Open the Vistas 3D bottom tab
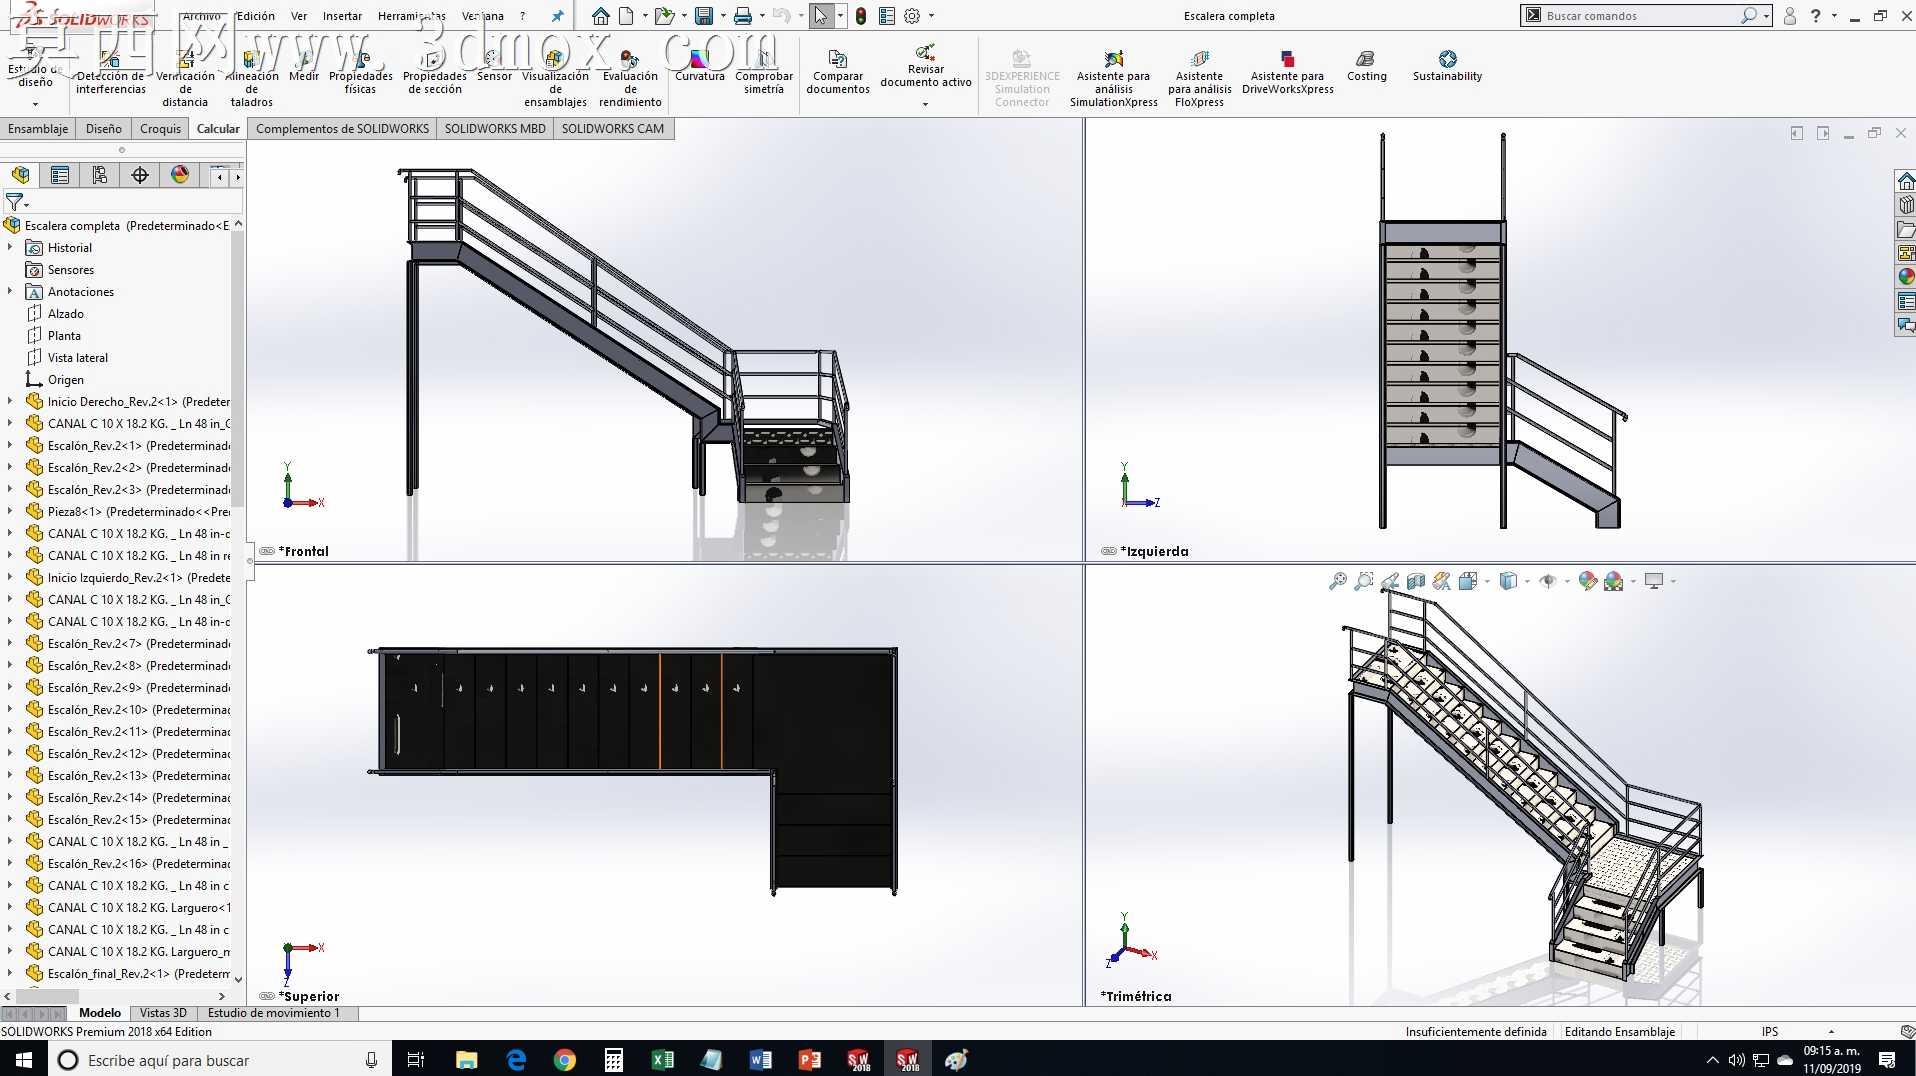Screen dimensions: 1916x1076 pos(163,1013)
